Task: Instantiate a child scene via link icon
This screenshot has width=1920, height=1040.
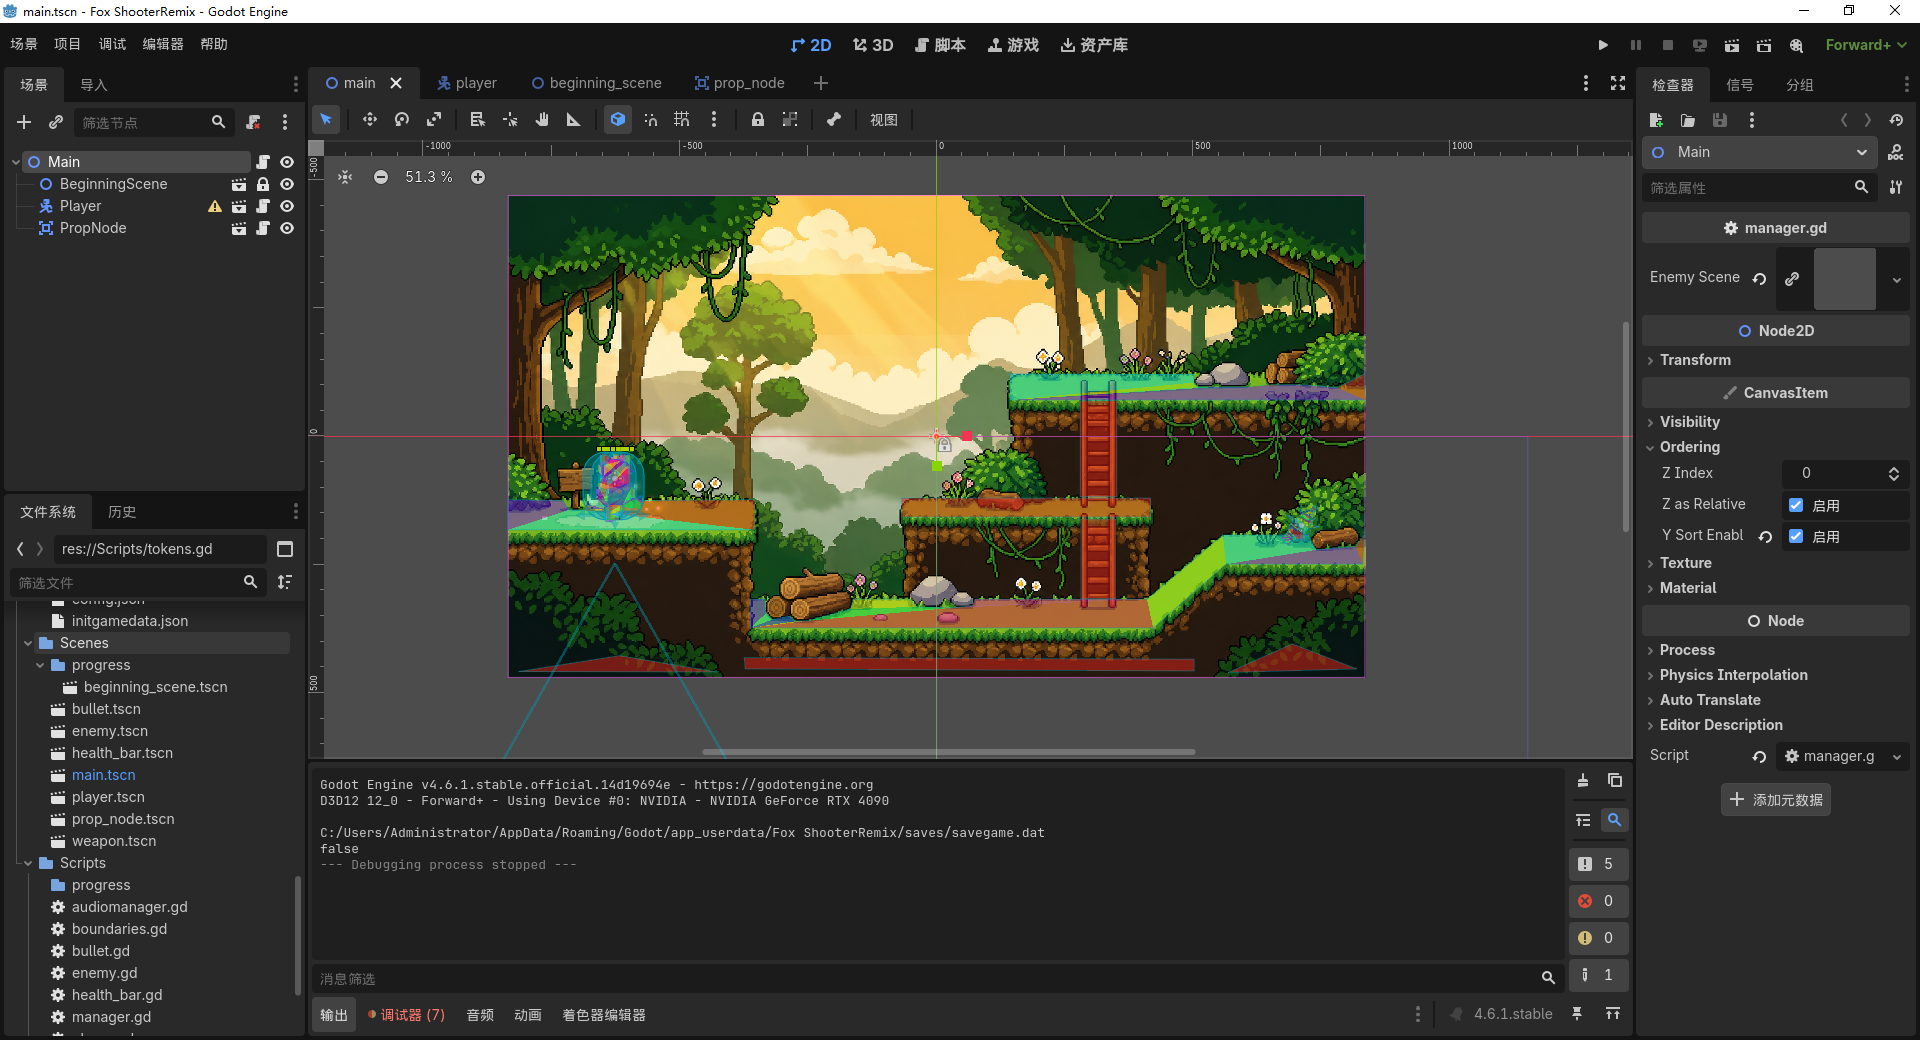Action: pos(56,122)
